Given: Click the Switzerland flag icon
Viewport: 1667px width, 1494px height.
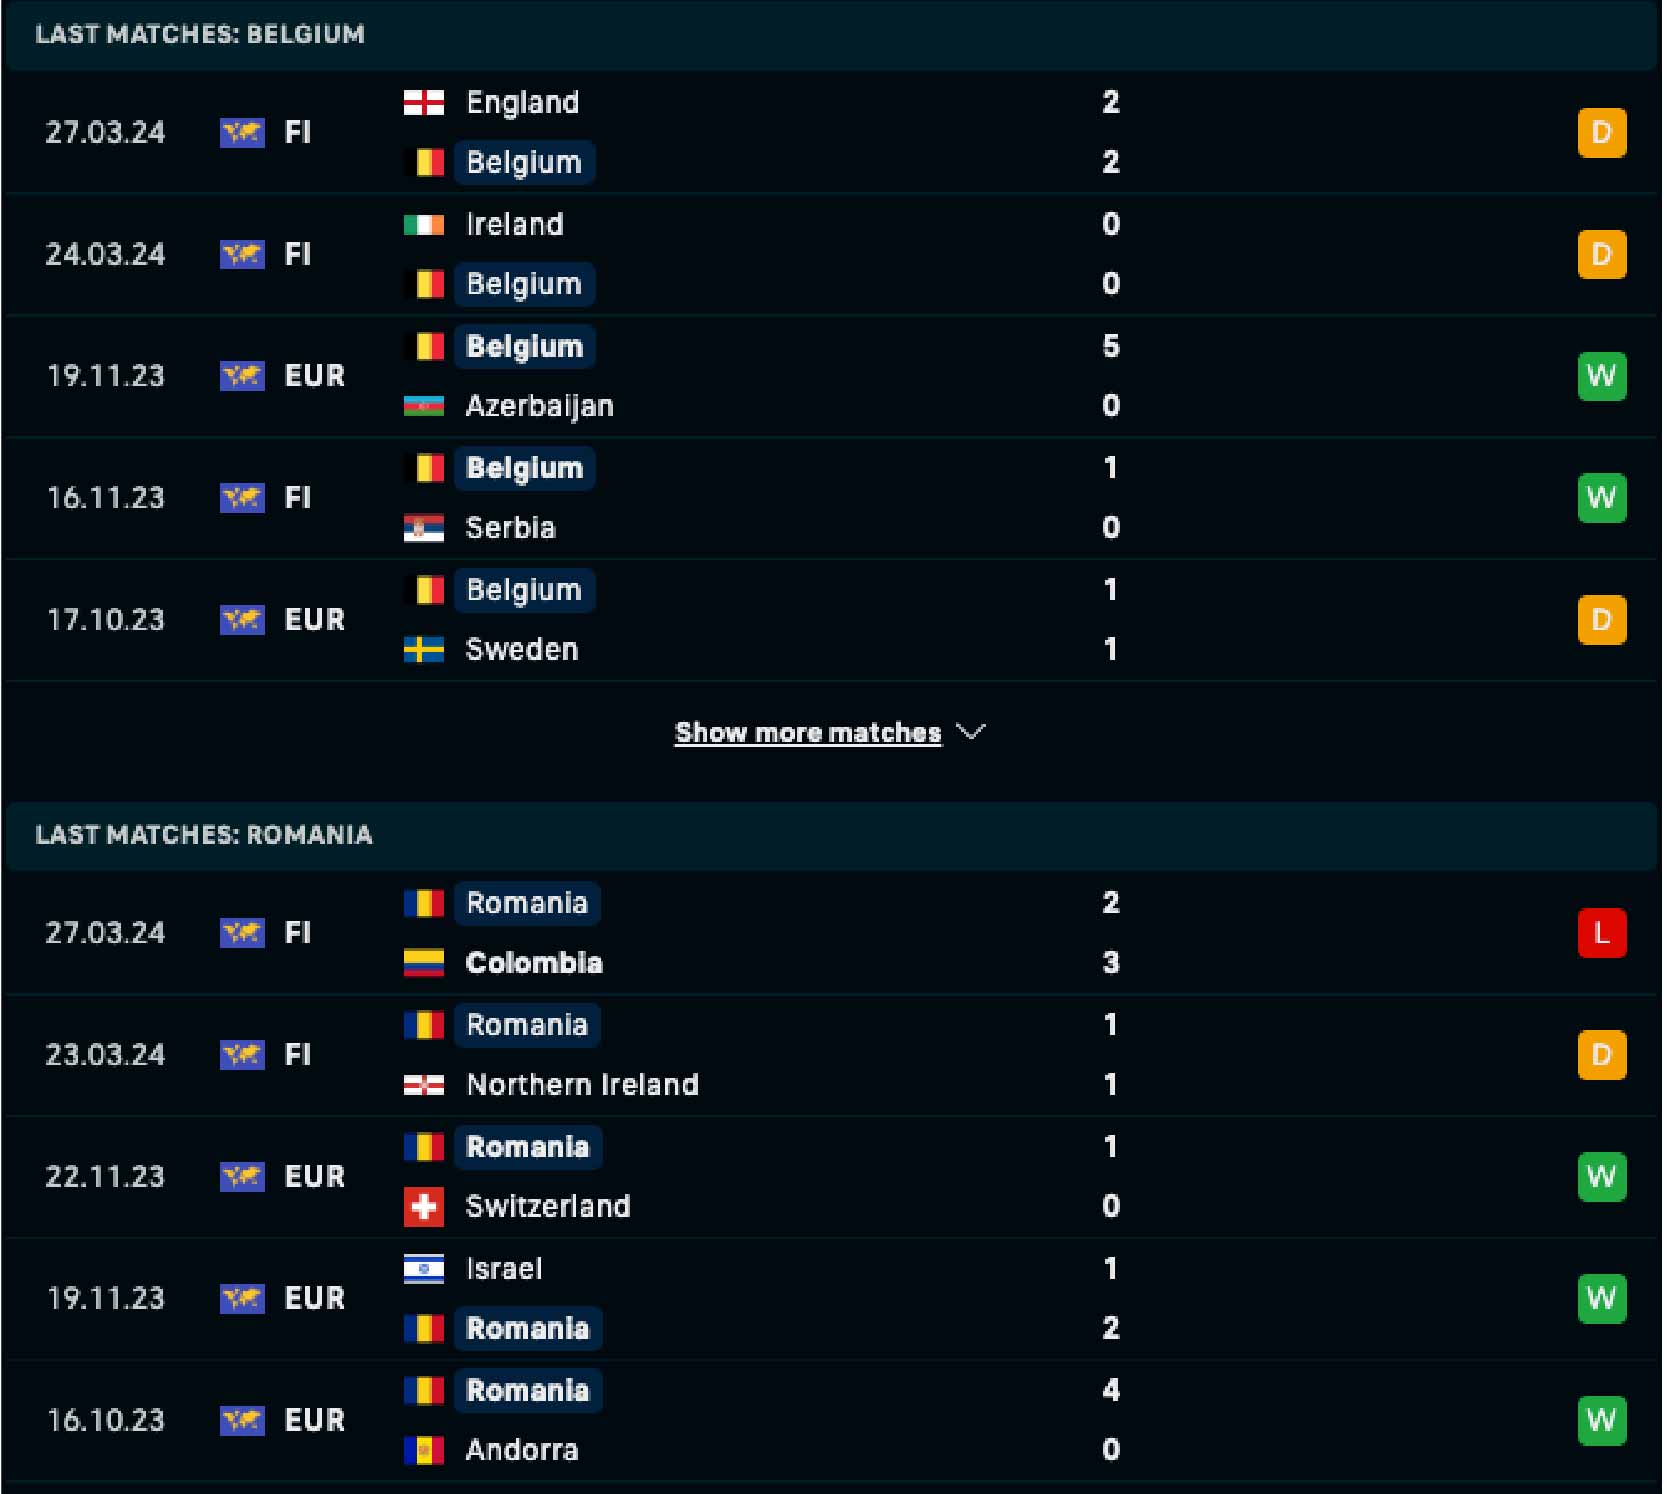Looking at the screenshot, I should pyautogui.click(x=423, y=1207).
